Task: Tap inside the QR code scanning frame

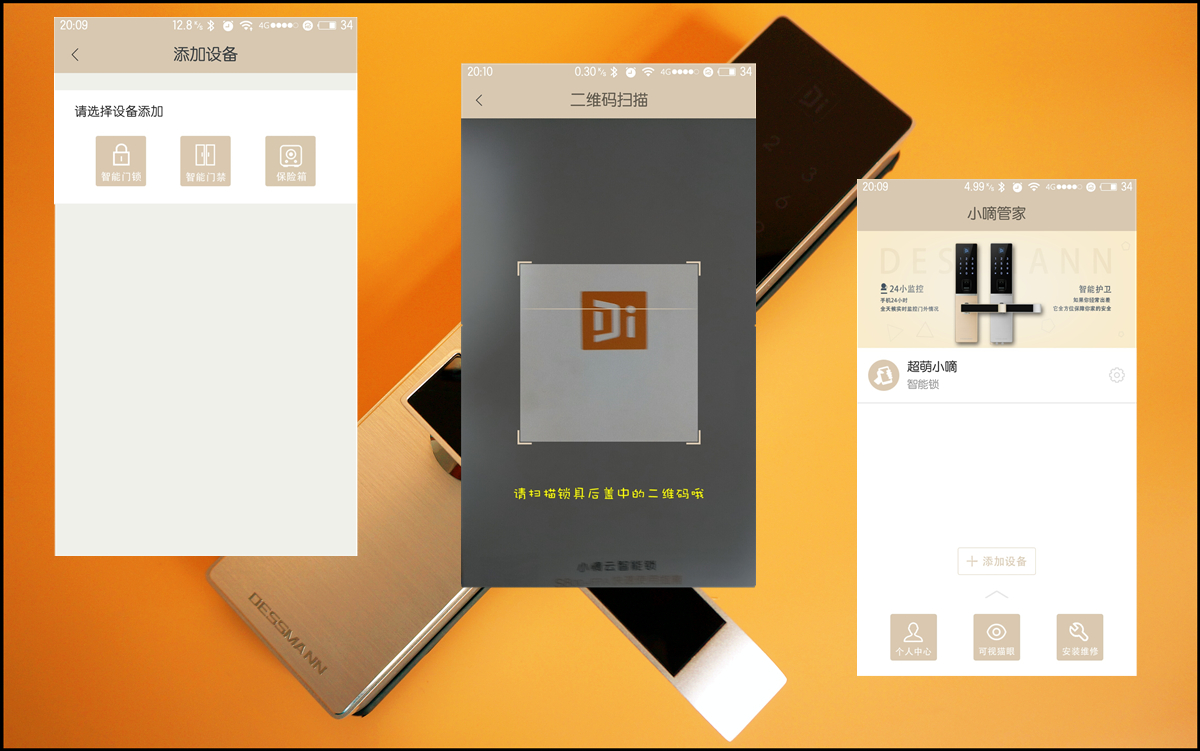Action: coord(608,352)
